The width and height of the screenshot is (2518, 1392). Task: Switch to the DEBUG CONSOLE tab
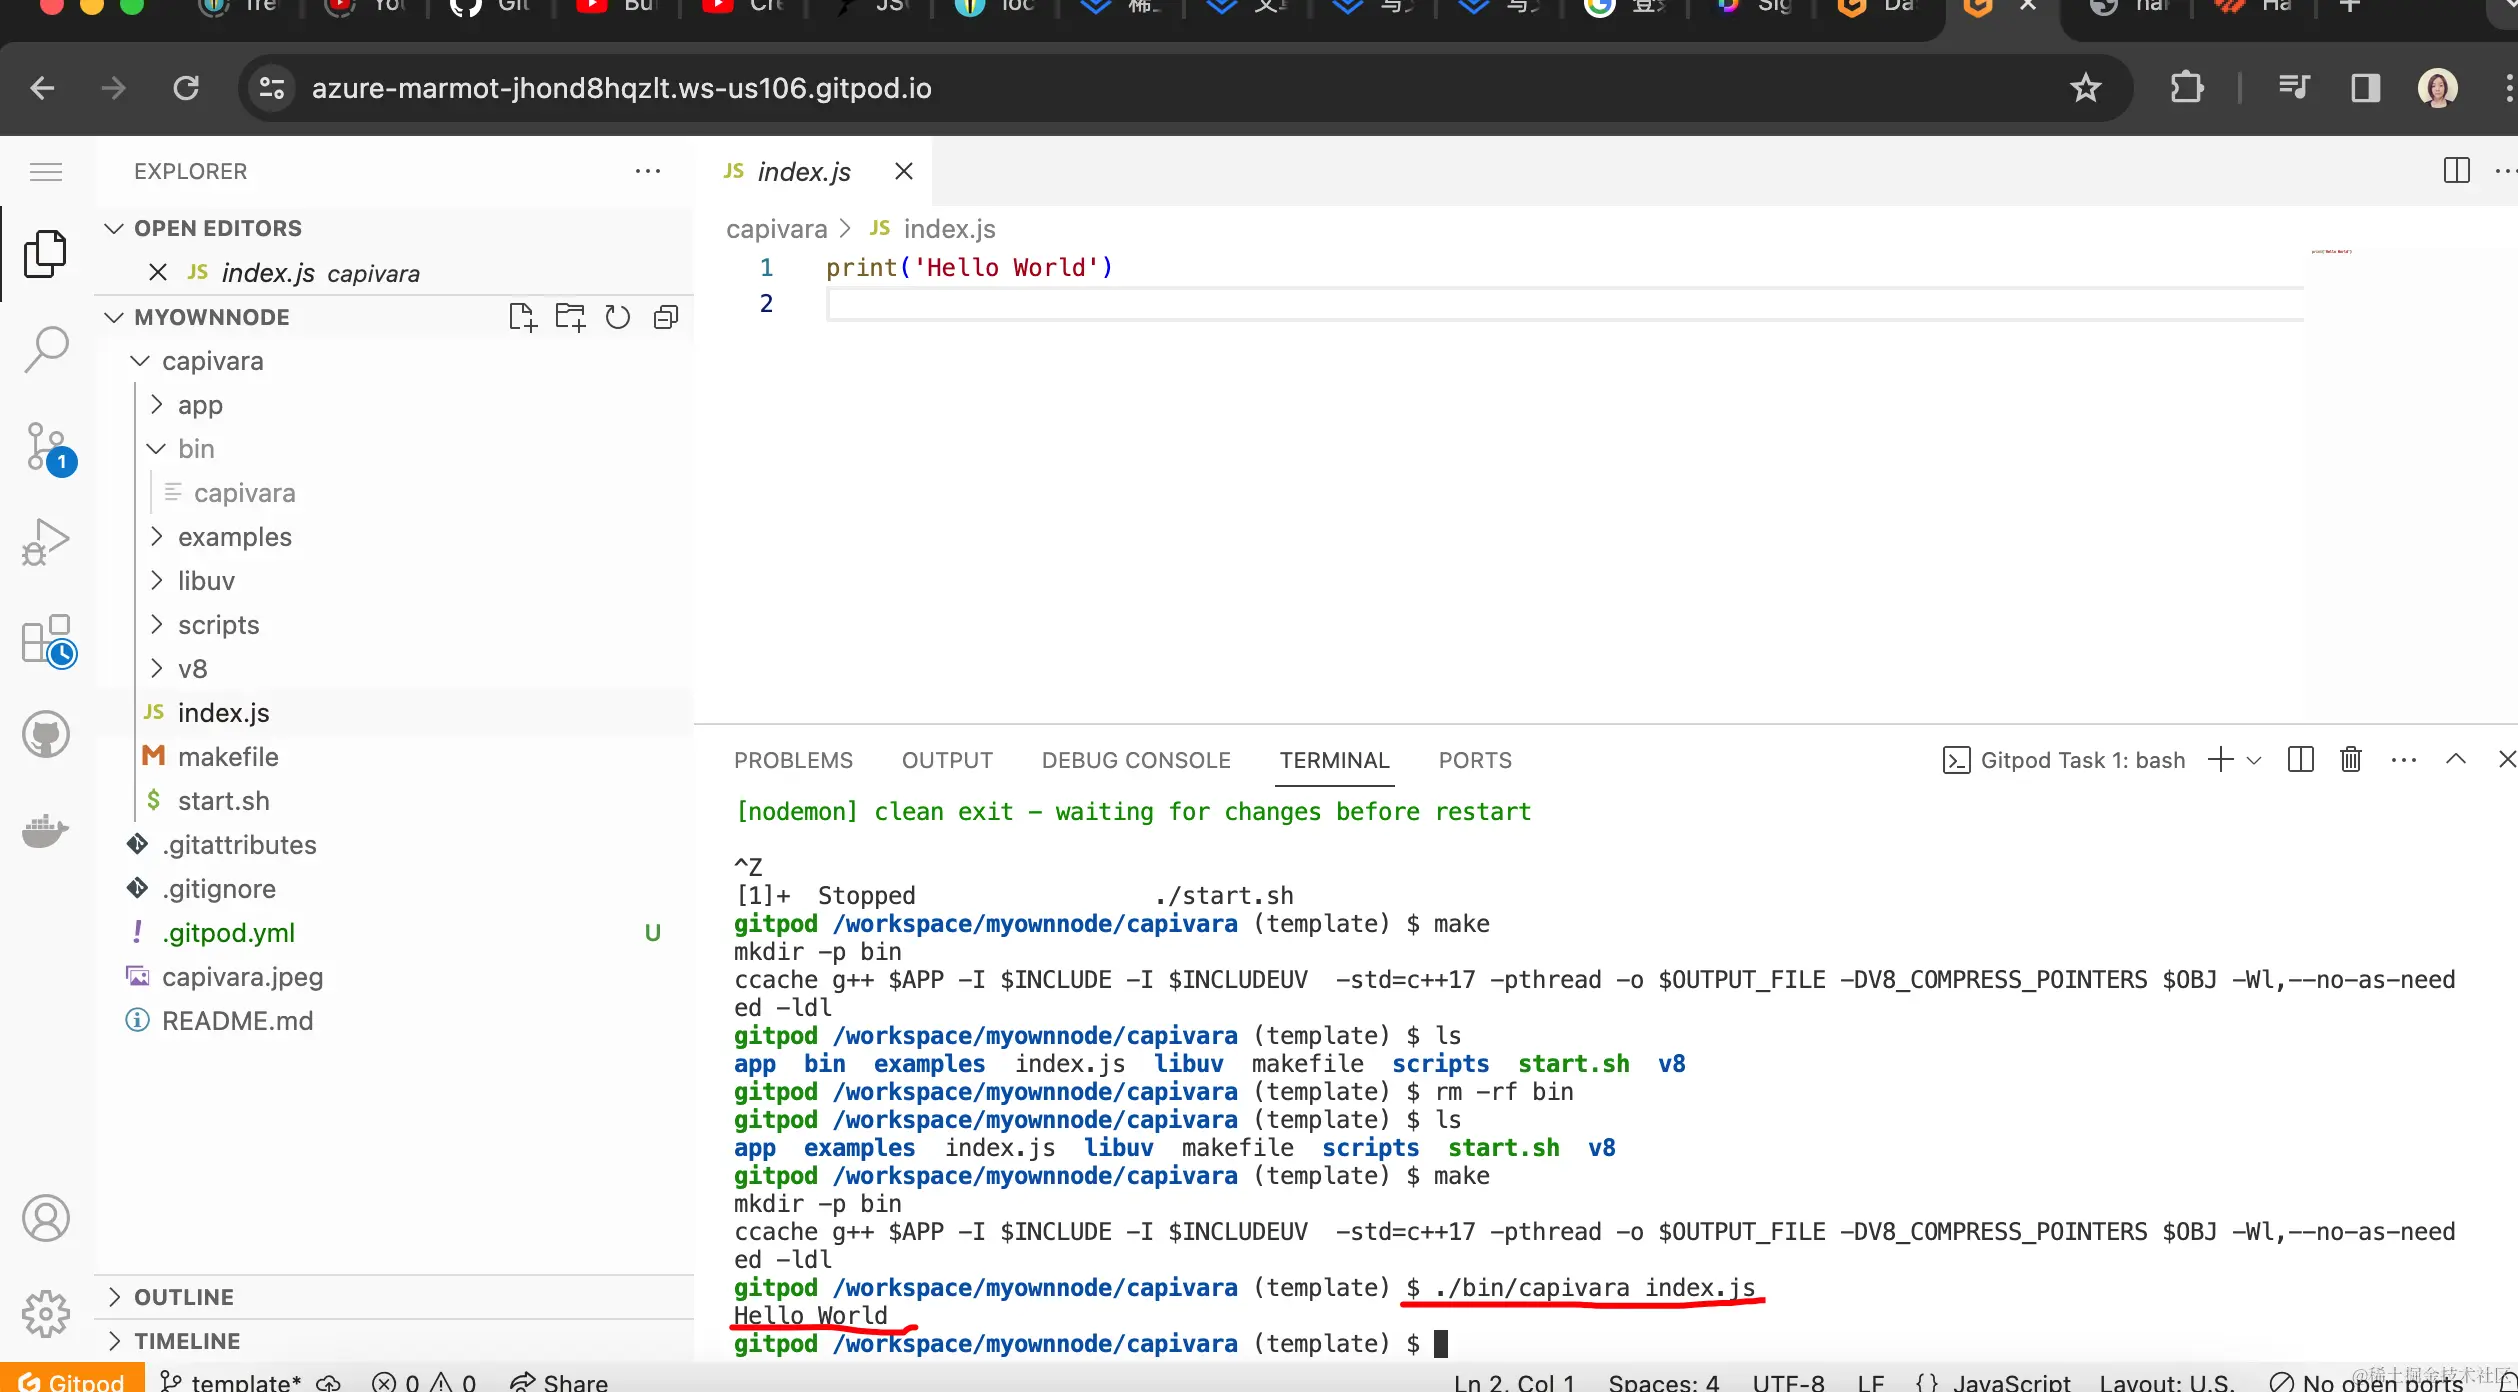click(x=1136, y=760)
